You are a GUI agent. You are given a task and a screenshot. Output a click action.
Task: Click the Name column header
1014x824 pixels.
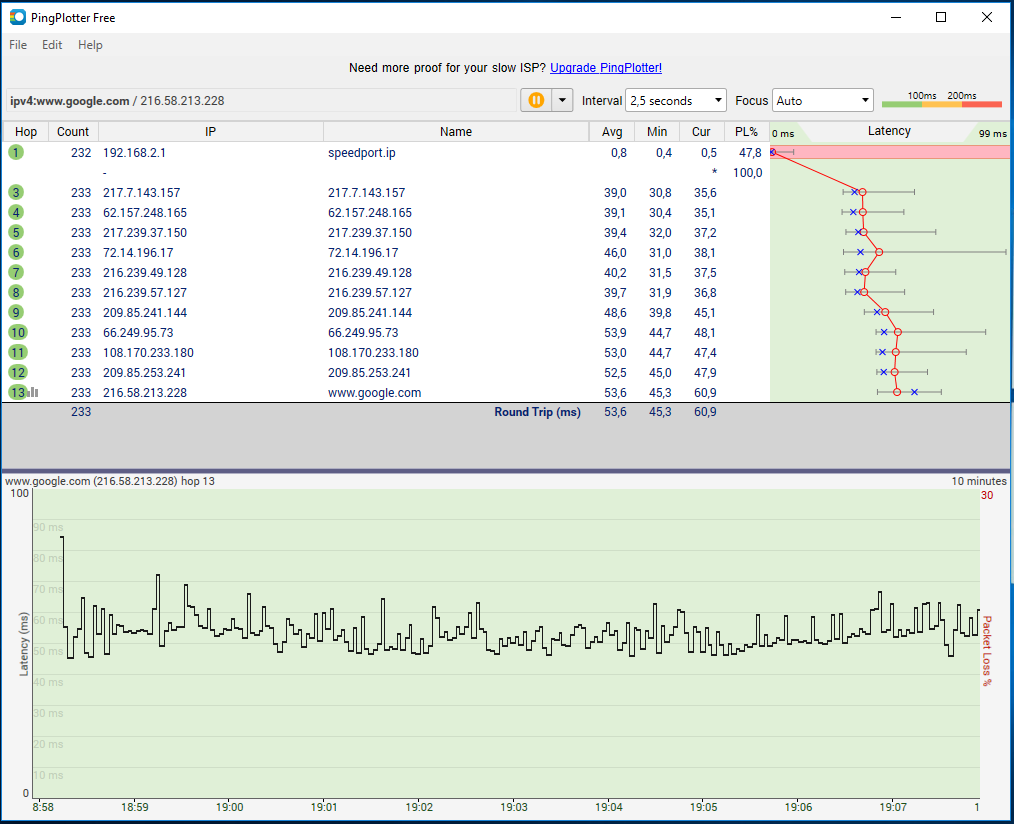coord(456,132)
